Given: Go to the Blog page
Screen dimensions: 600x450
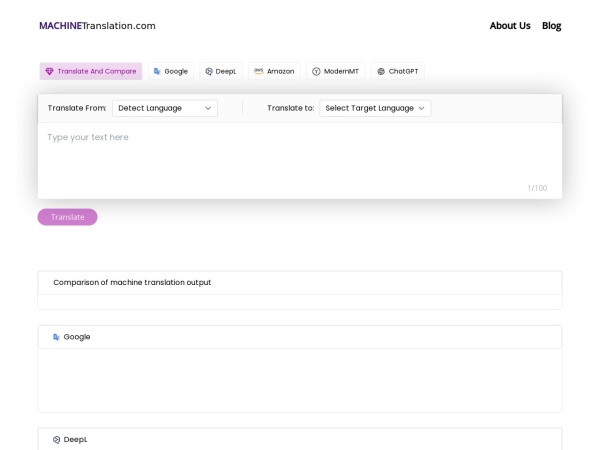Looking at the screenshot, I should pyautogui.click(x=551, y=25).
